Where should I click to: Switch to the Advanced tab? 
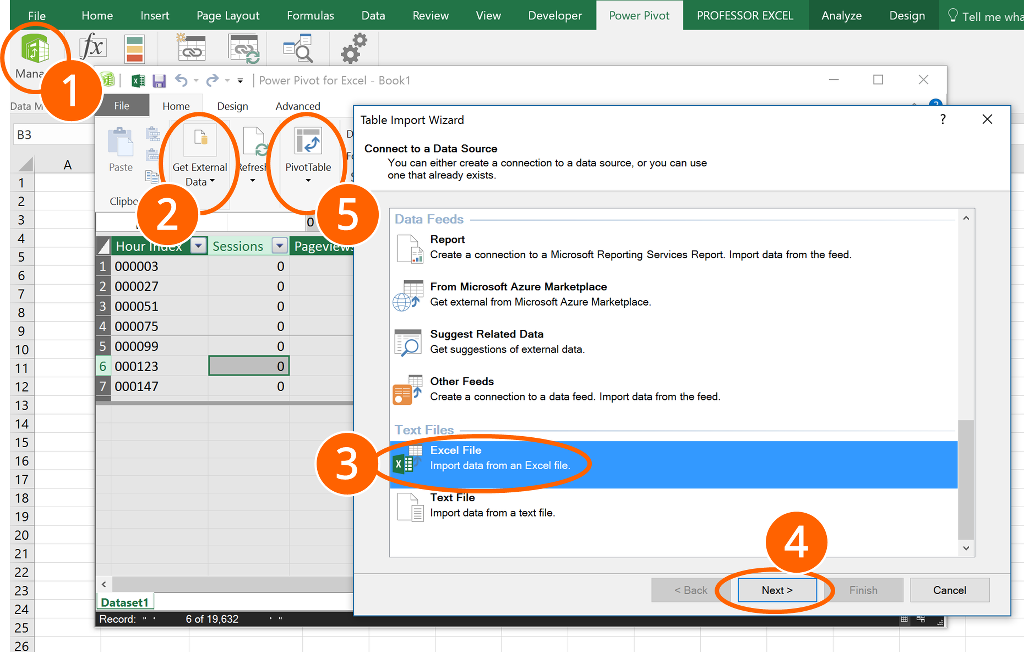click(x=297, y=105)
